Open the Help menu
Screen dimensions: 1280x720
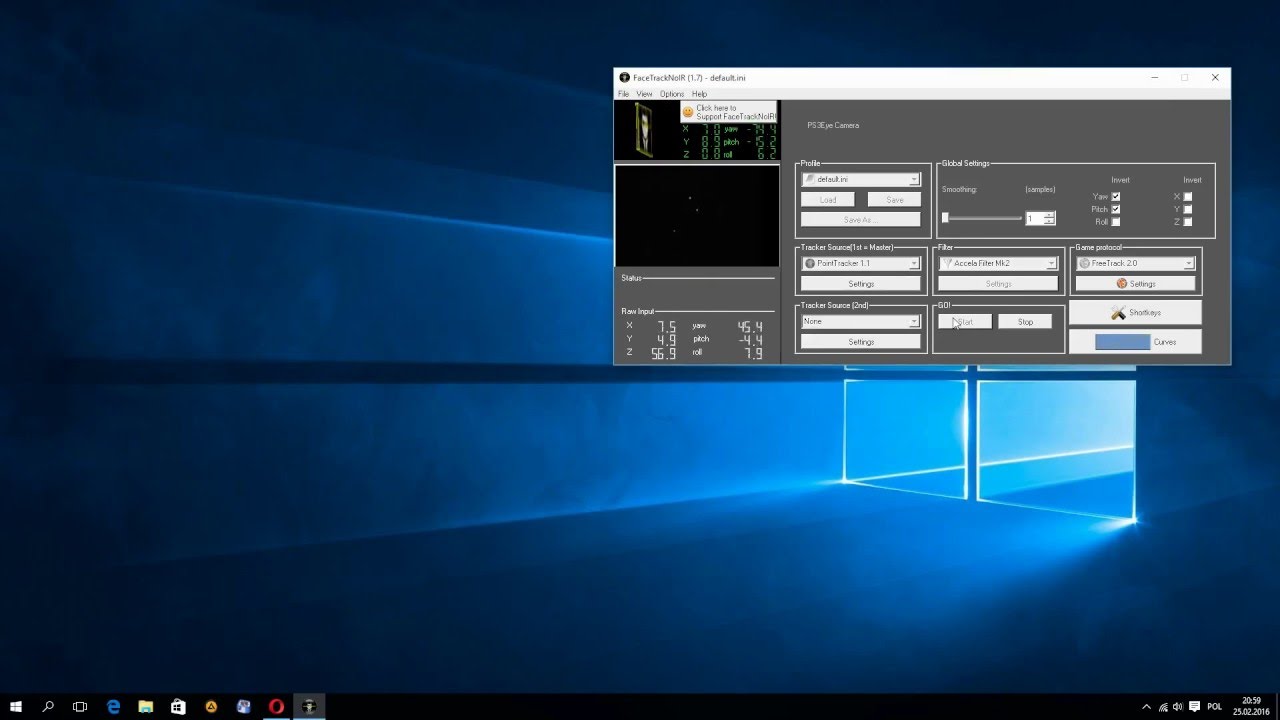click(699, 94)
